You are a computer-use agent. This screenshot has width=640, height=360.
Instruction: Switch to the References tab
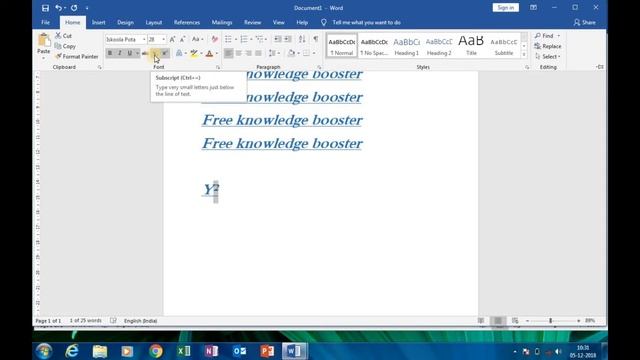pos(187,22)
